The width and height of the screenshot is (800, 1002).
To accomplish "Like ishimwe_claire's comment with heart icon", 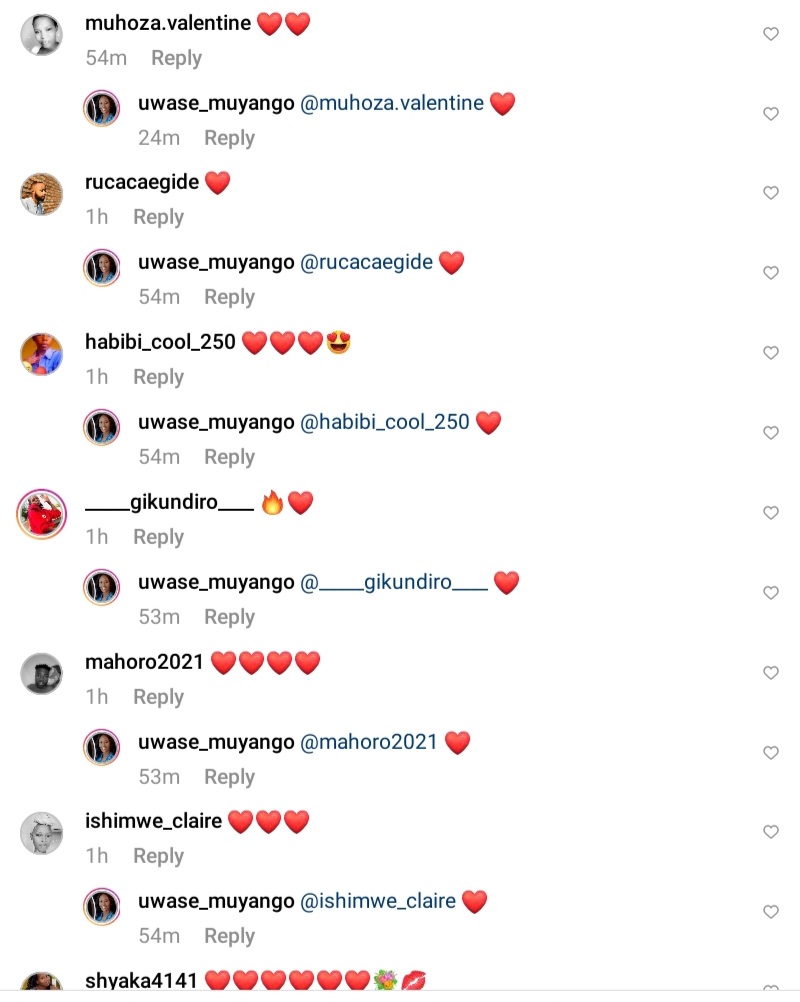I will [x=771, y=832].
